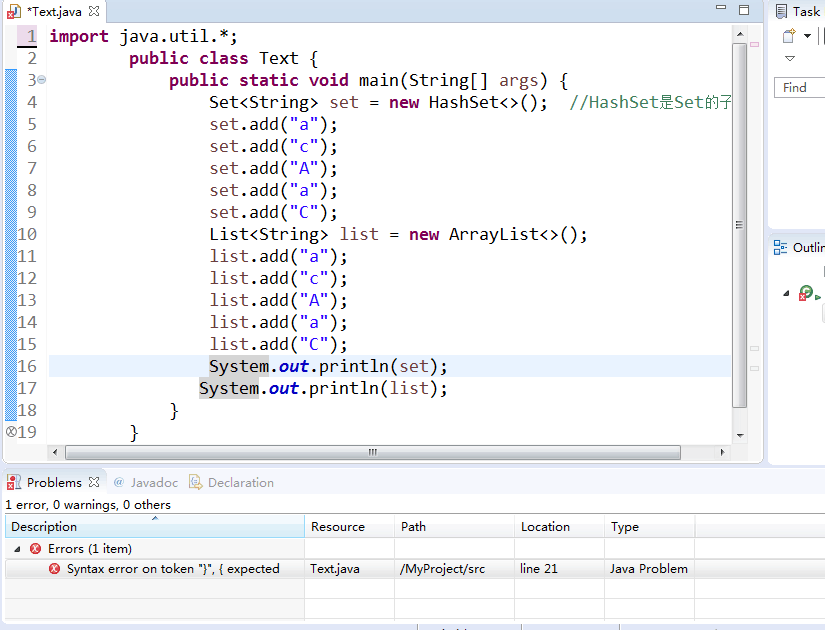Click the closing brace on line 19

click(134, 433)
